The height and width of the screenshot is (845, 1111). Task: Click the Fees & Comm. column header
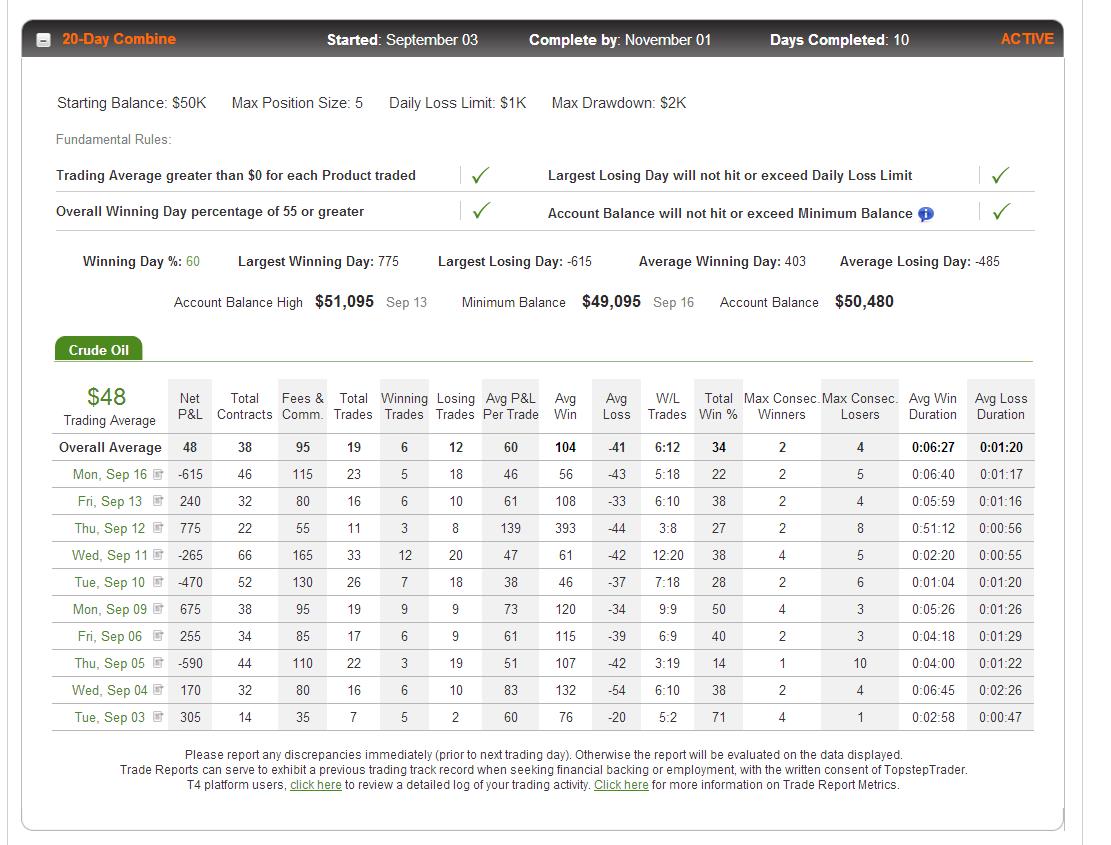pyautogui.click(x=303, y=406)
